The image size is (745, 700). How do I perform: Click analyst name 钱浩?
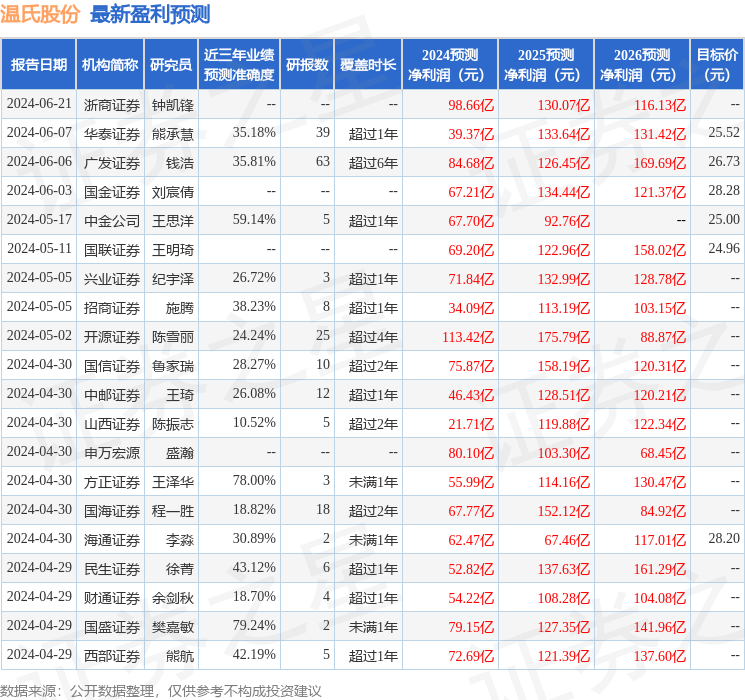pos(180,163)
